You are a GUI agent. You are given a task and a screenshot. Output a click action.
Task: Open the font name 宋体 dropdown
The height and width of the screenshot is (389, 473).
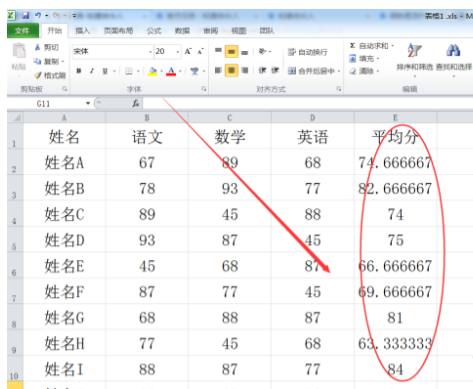(x=150, y=52)
